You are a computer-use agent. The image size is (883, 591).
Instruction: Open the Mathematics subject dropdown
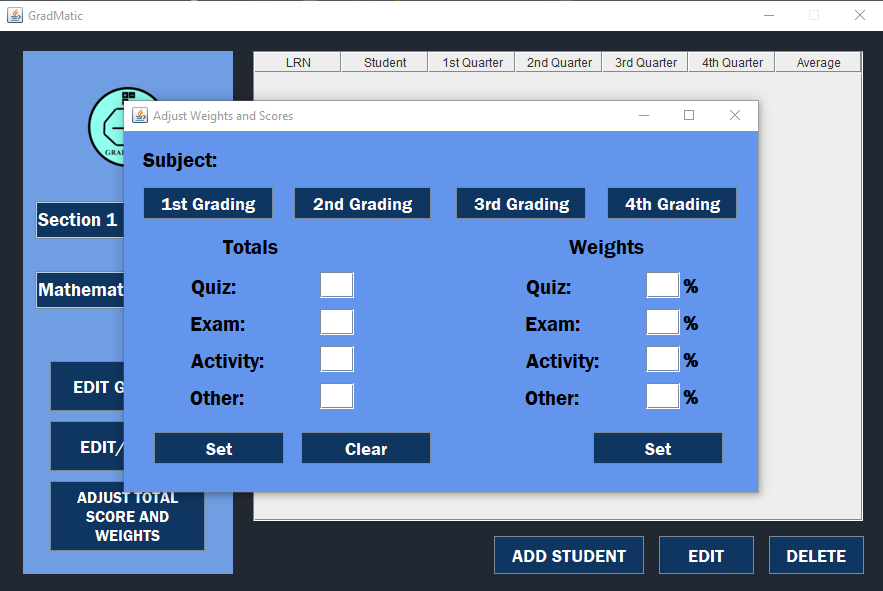click(x=80, y=290)
